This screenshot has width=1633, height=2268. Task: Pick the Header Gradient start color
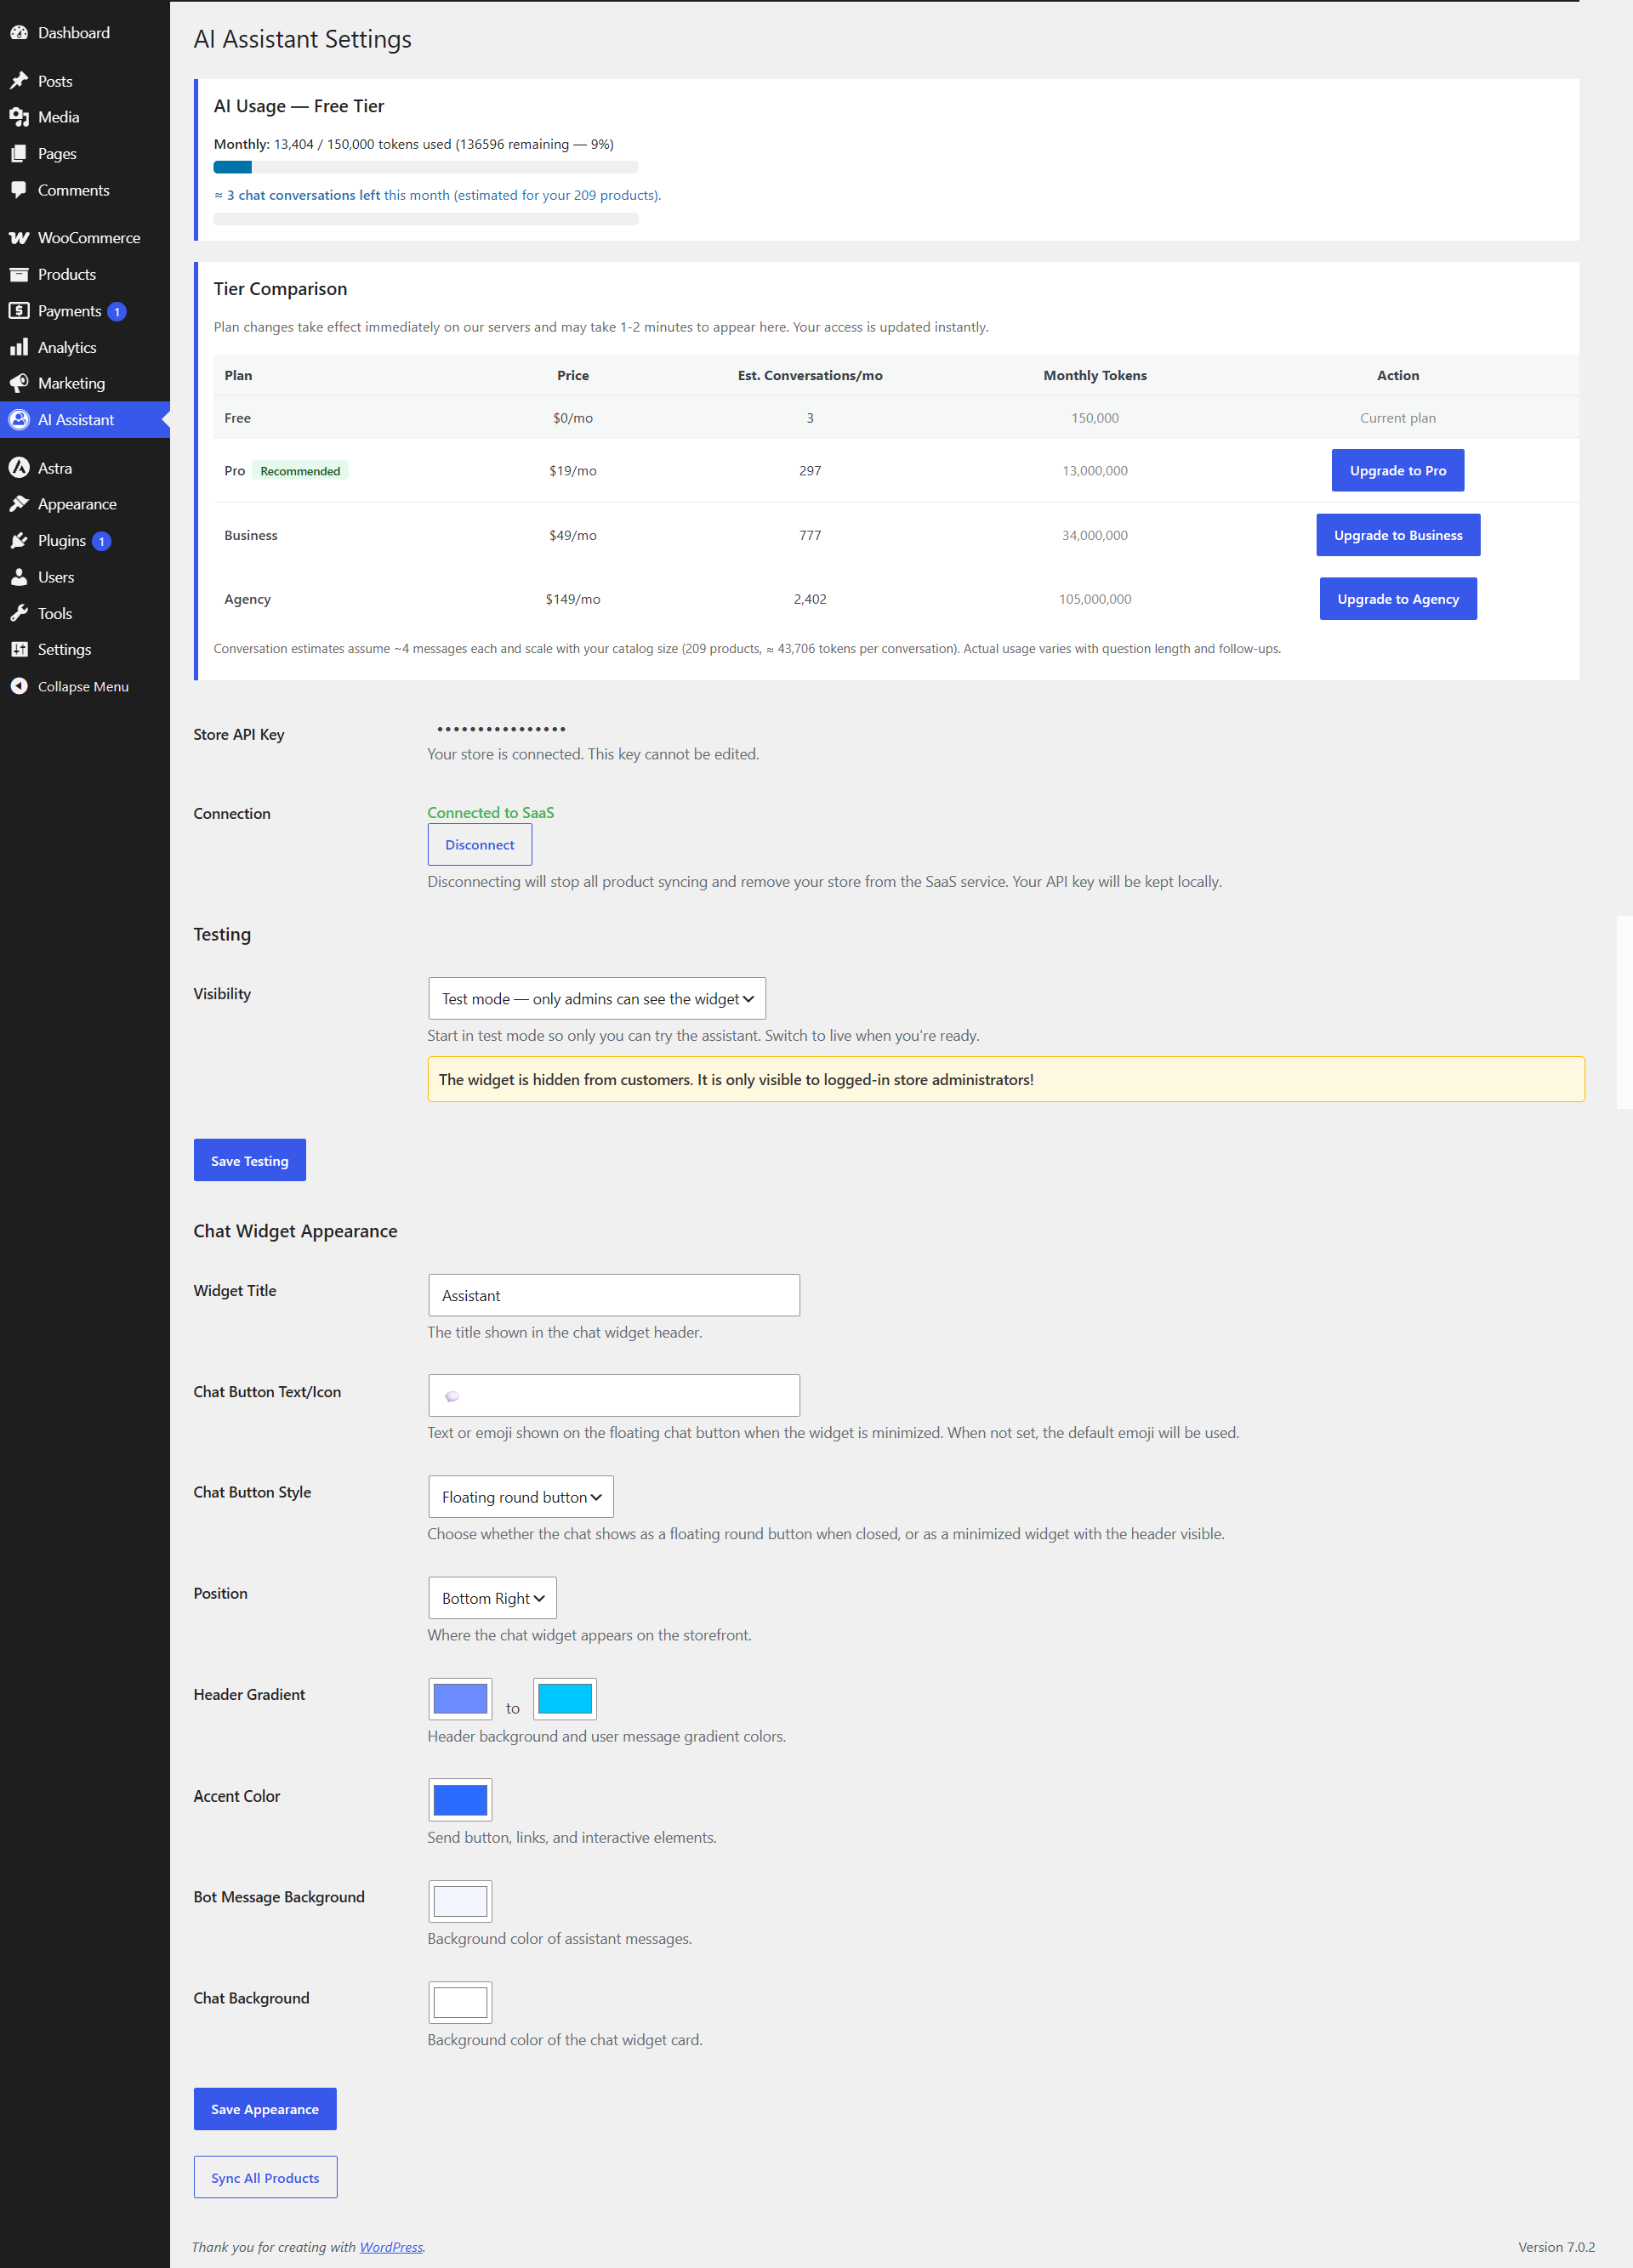(460, 1699)
